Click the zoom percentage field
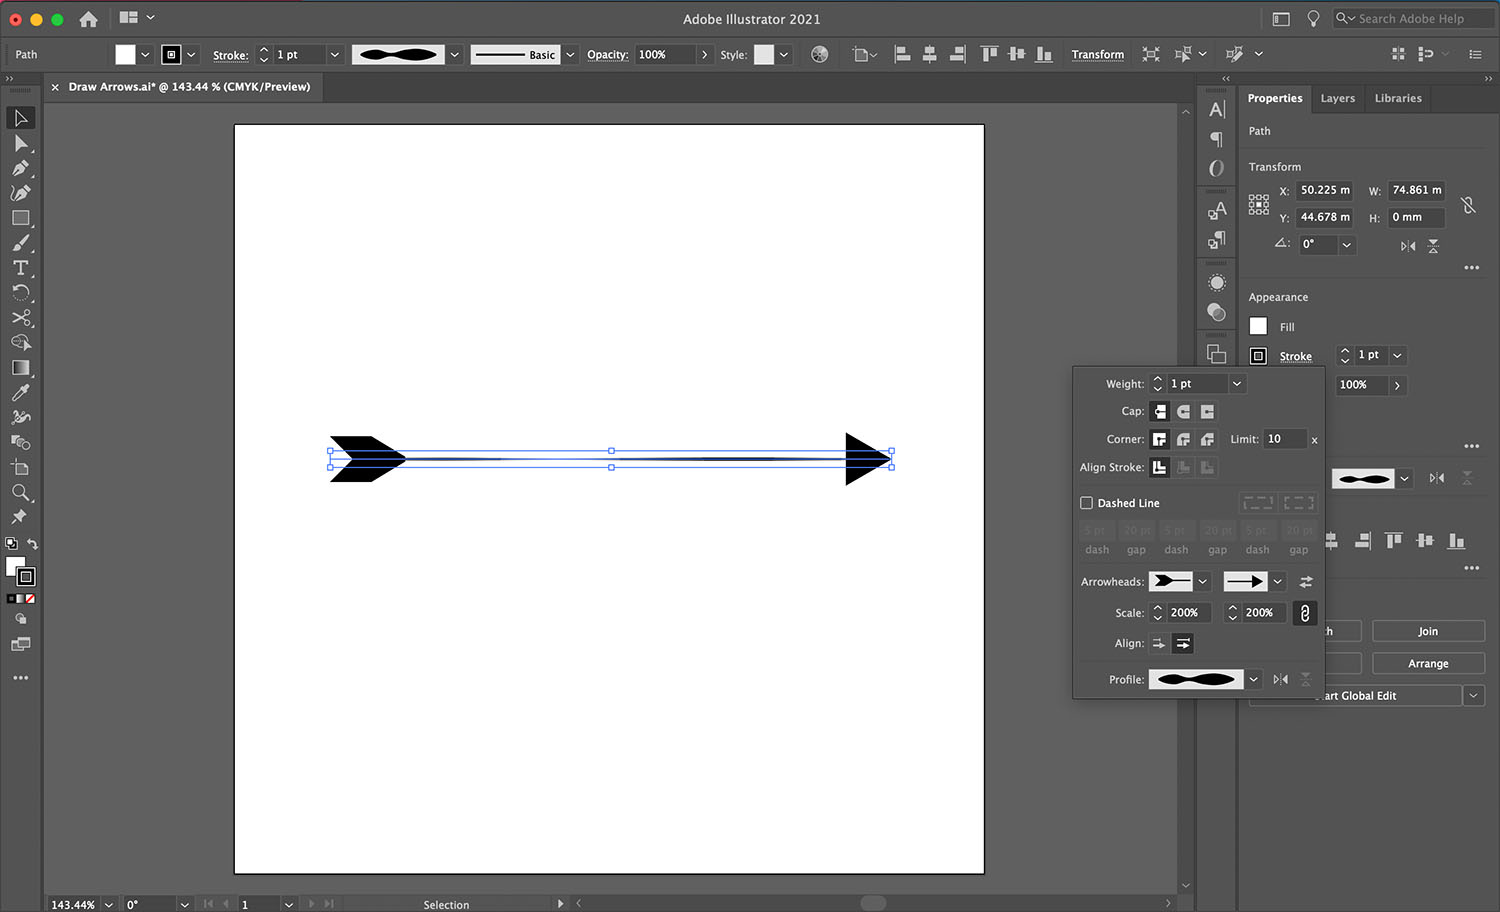This screenshot has width=1500, height=912. click(x=75, y=903)
